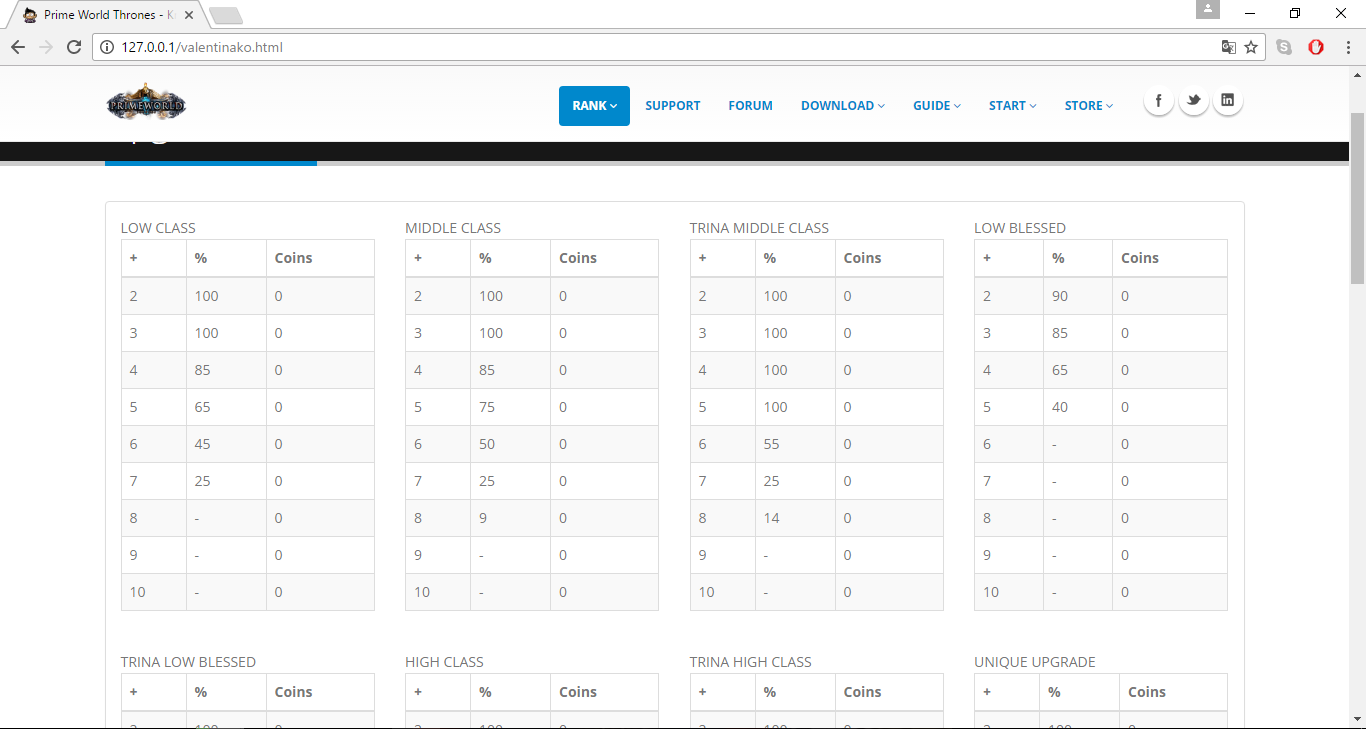
Task: Open the FORUM page
Action: (750, 106)
